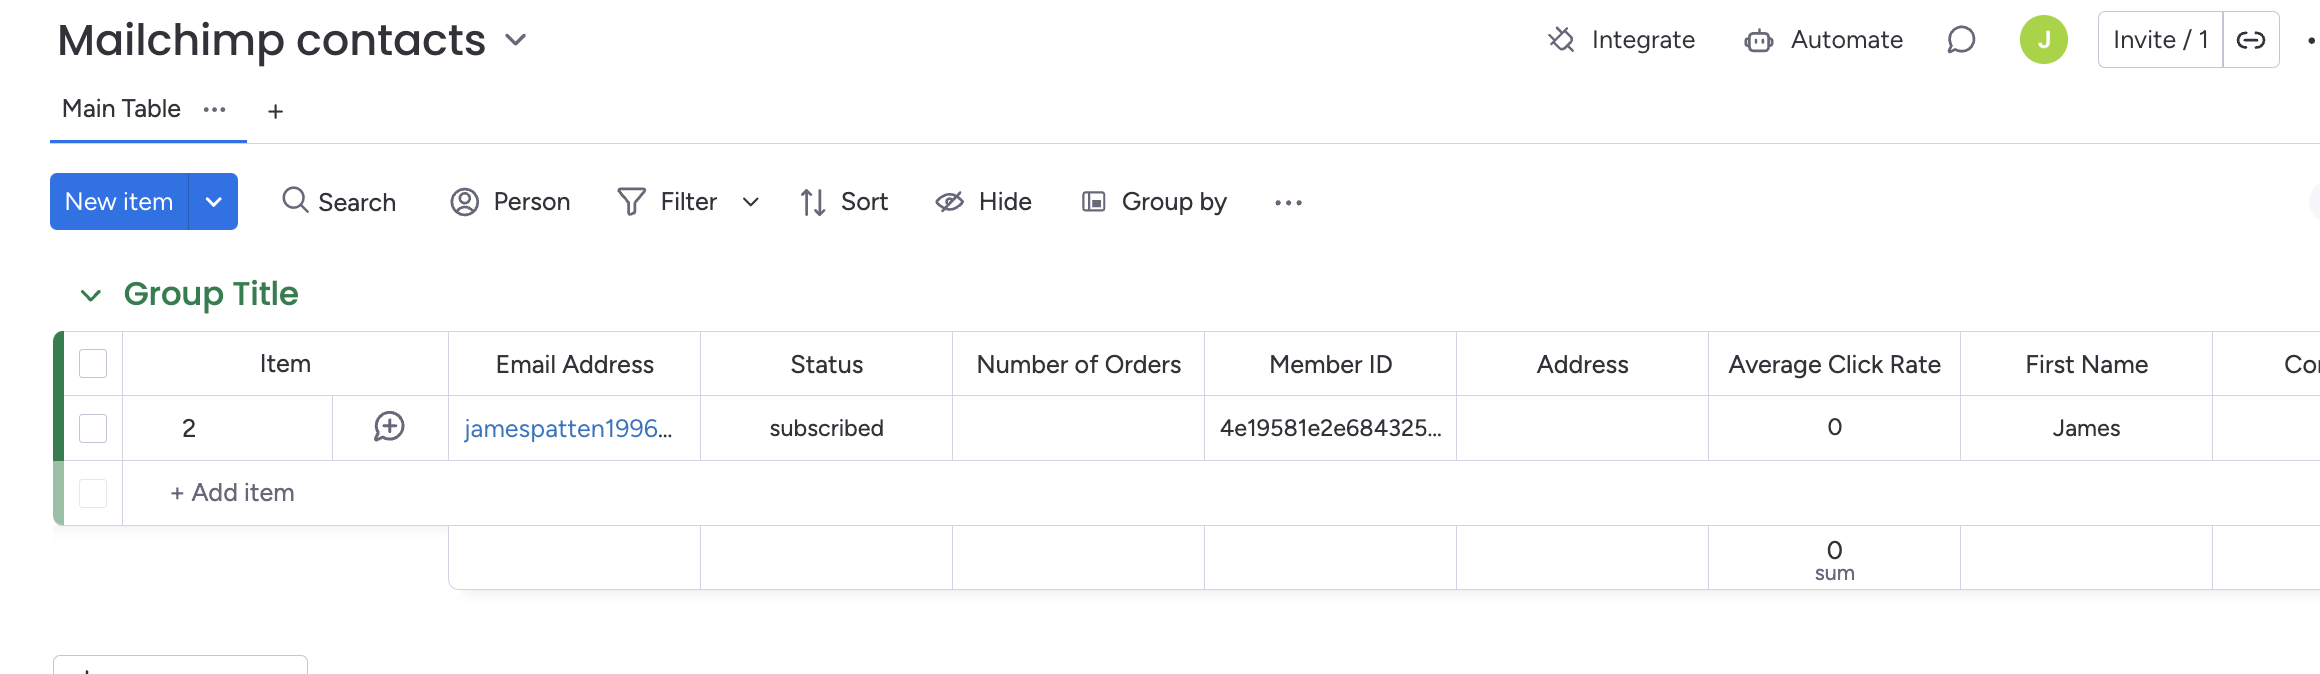Click the First Name column header
Viewport: 2320px width, 674px height.
click(2087, 364)
